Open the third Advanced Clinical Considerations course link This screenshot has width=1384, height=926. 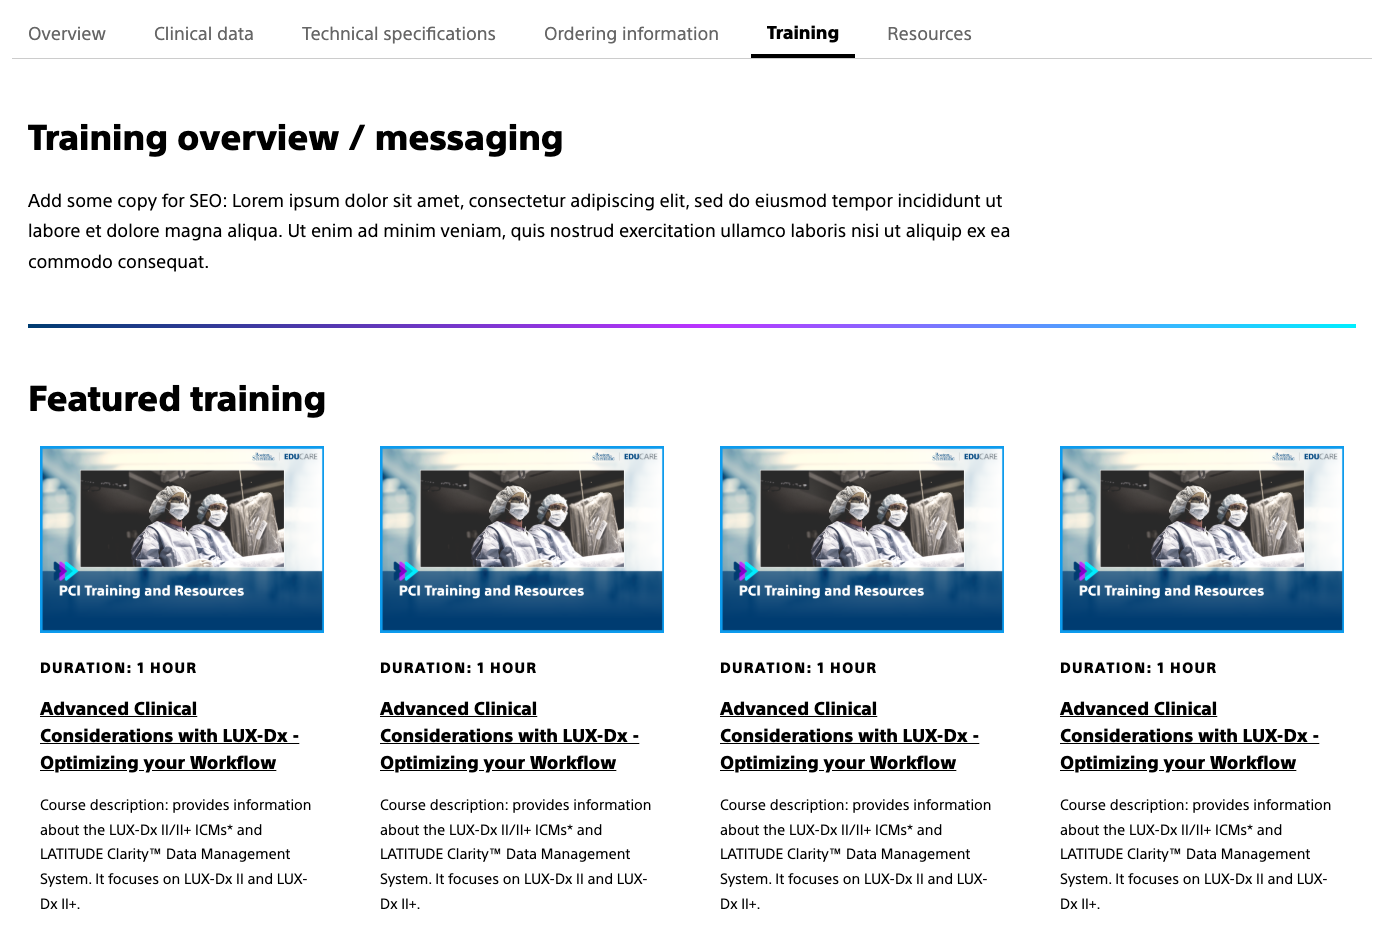849,735
